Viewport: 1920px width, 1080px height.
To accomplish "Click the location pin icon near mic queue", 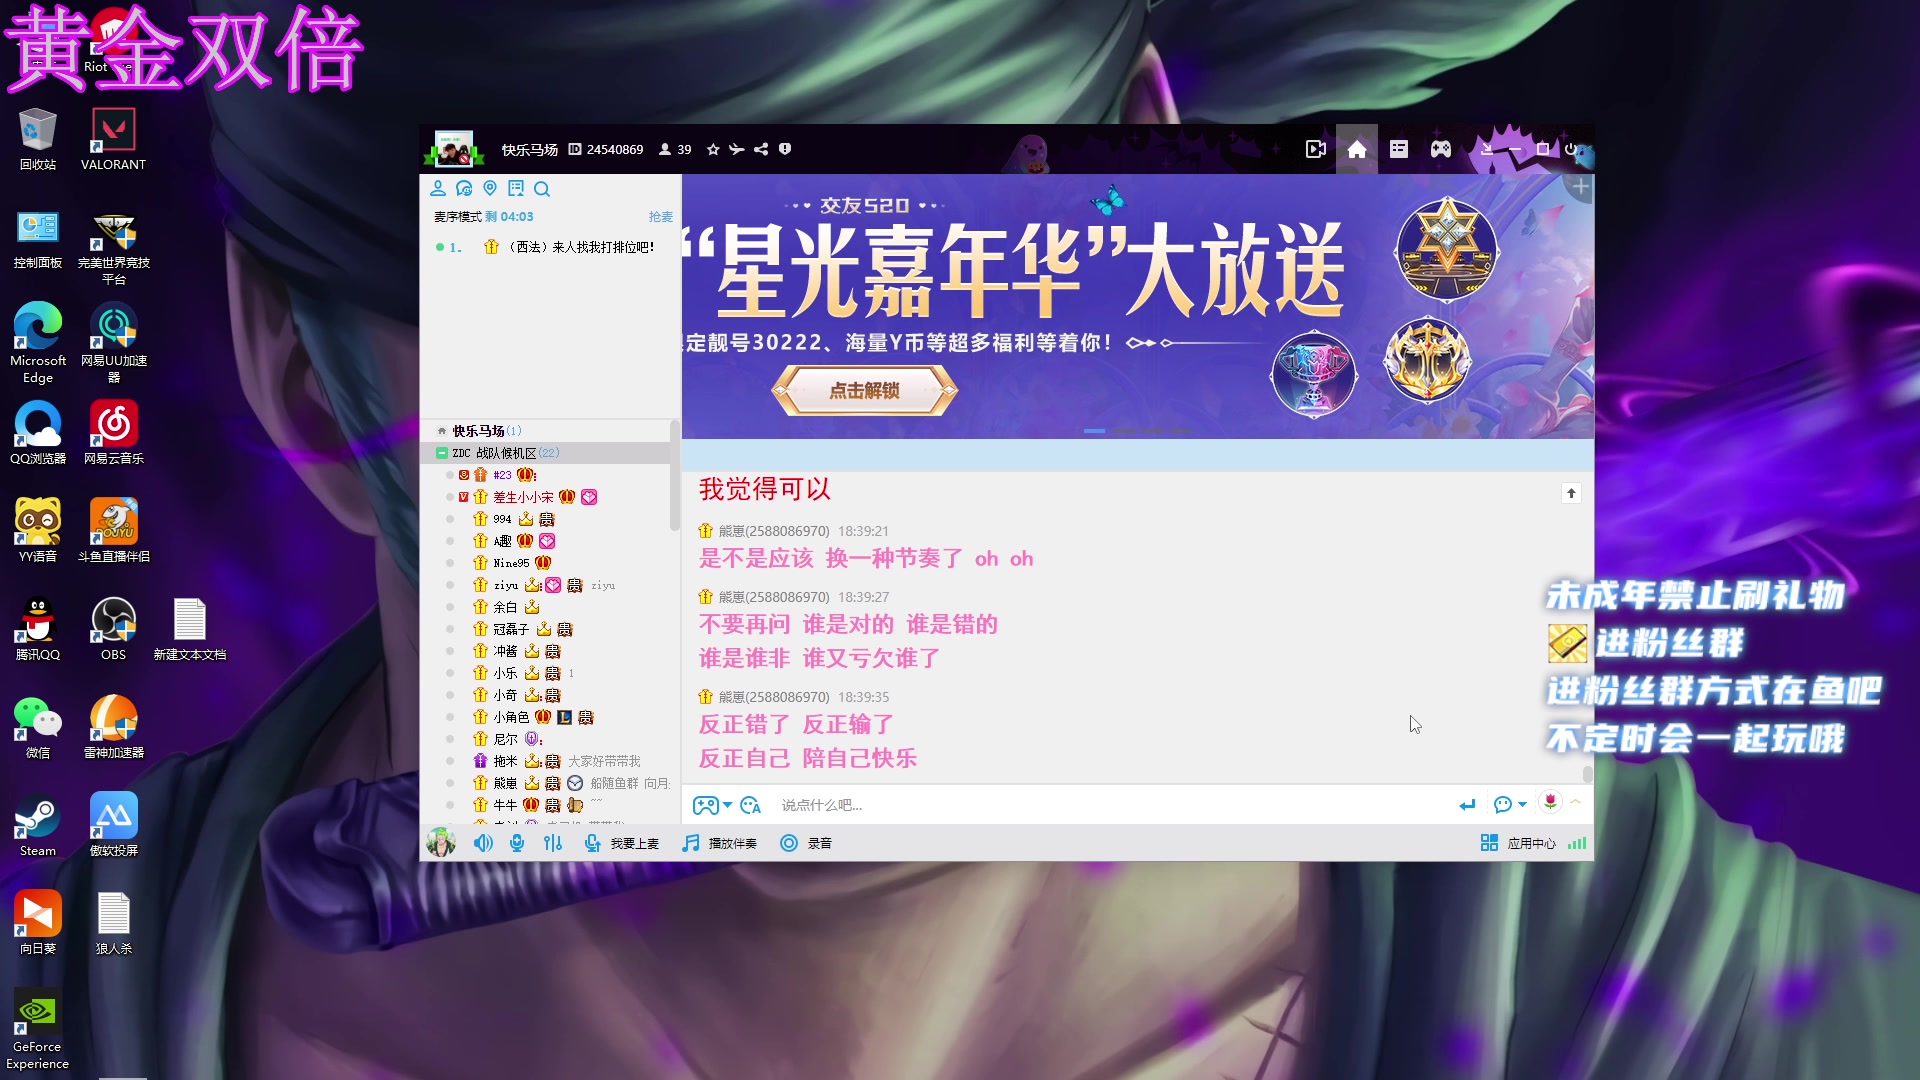I will (490, 188).
